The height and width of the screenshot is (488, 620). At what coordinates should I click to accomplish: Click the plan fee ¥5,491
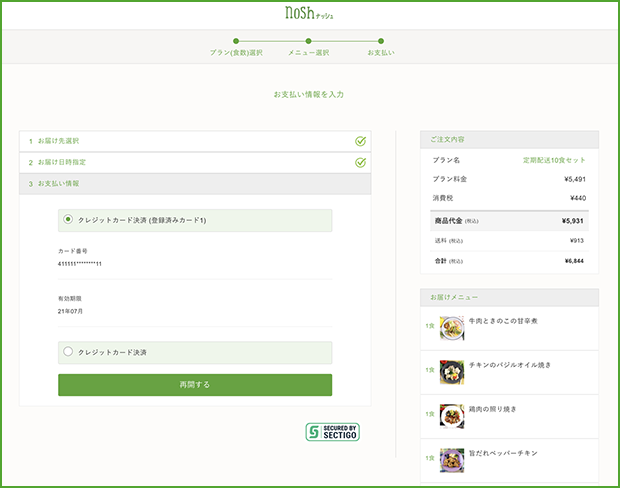click(575, 179)
